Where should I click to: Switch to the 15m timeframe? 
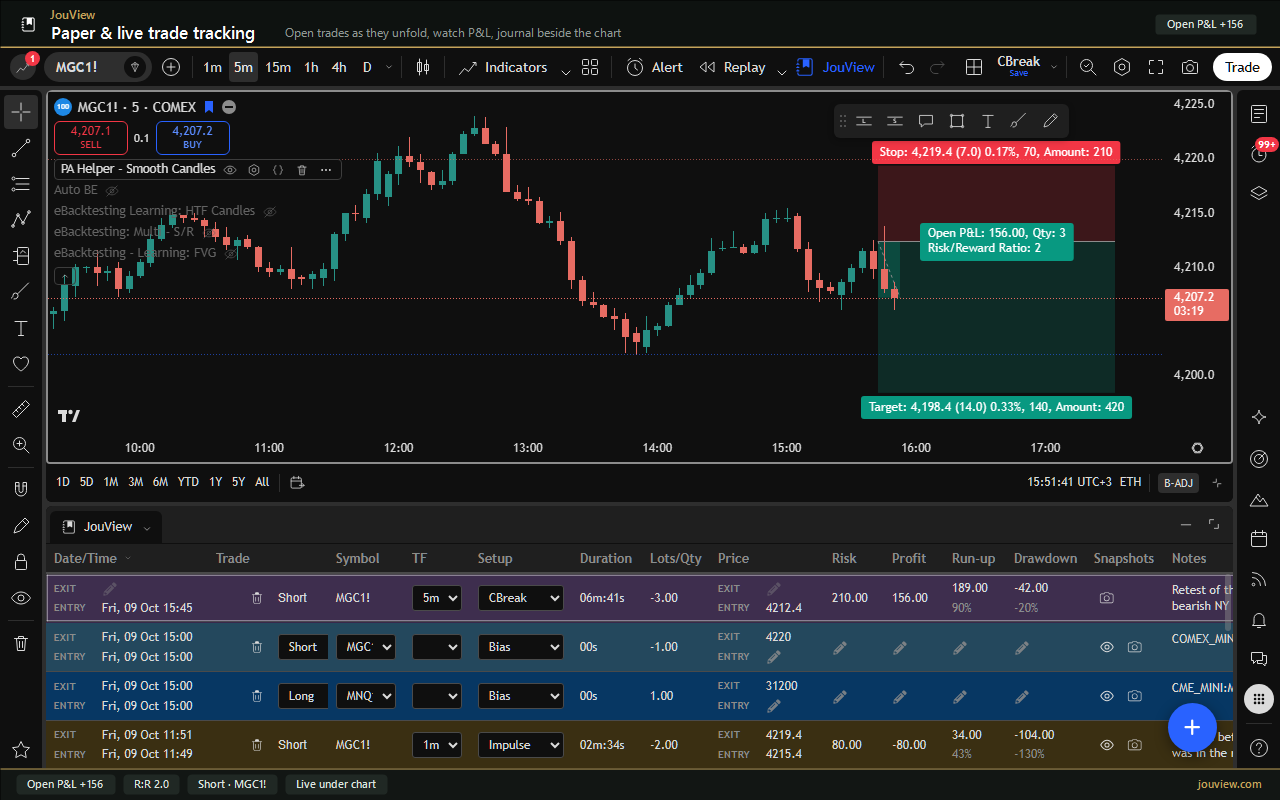277,67
